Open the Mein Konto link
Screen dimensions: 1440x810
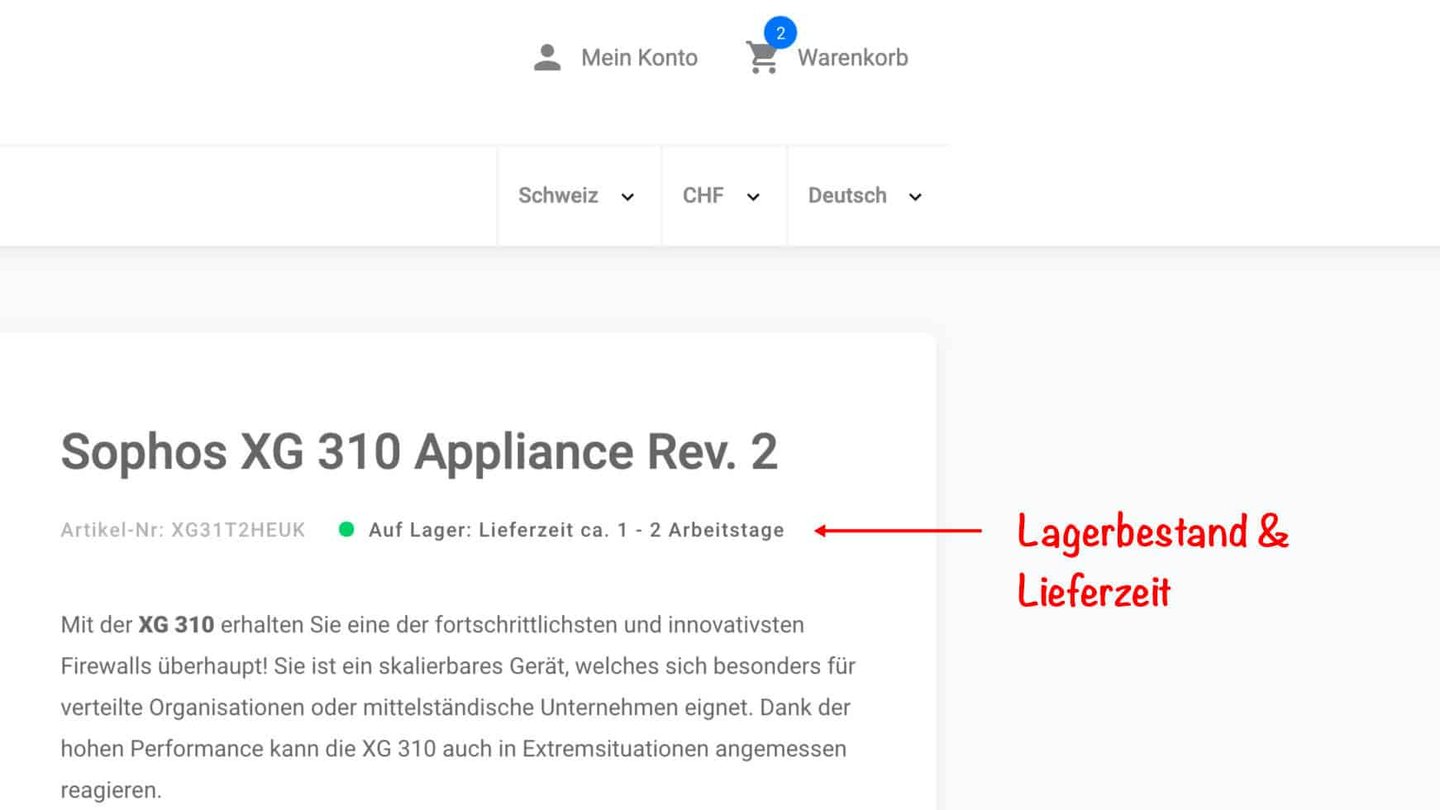click(x=639, y=58)
